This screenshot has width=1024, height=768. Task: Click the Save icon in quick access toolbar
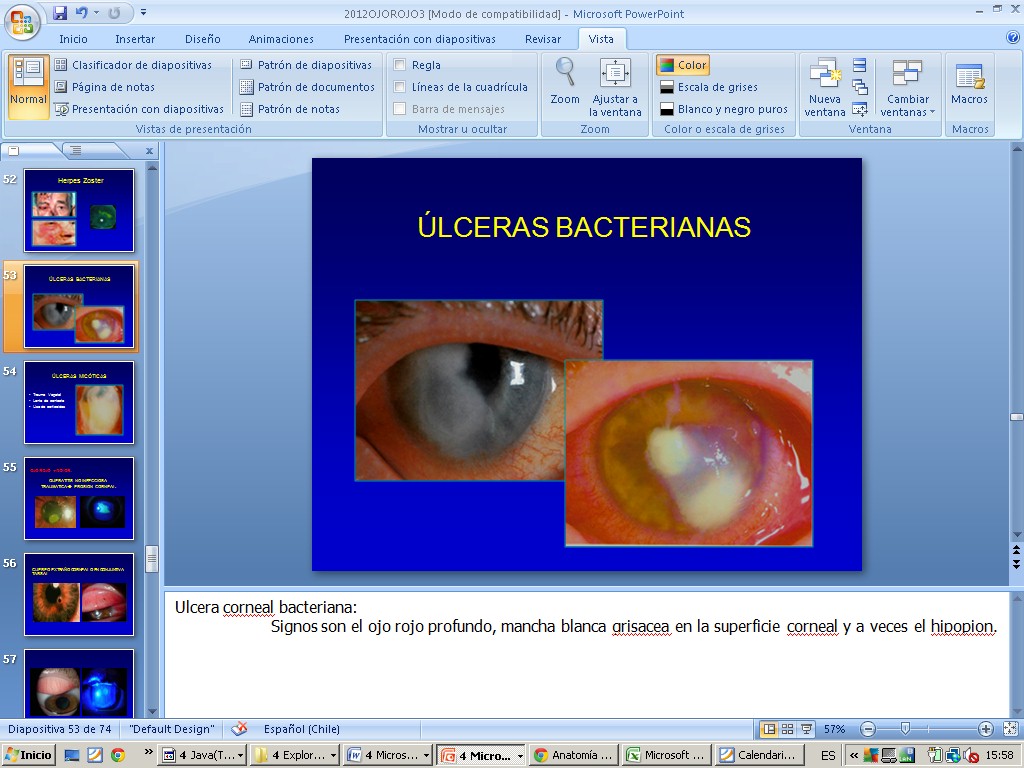pyautogui.click(x=60, y=13)
